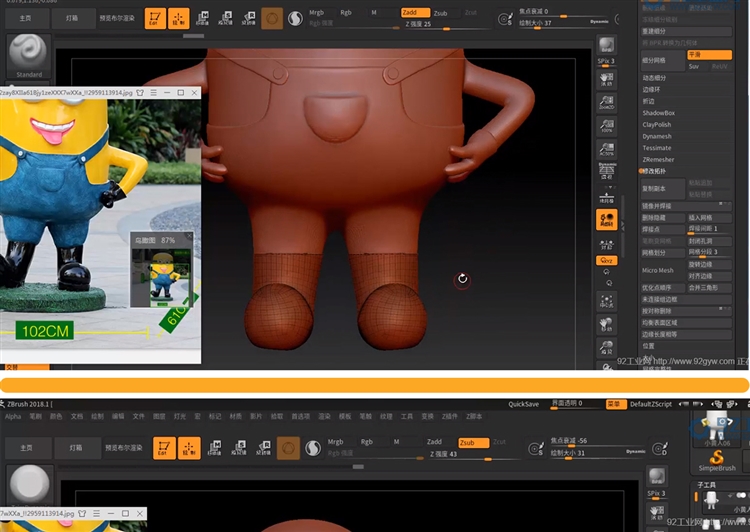Click the 预览布尔渲染 button in lower window
Viewport: 750px width, 532px height.
click(124, 448)
